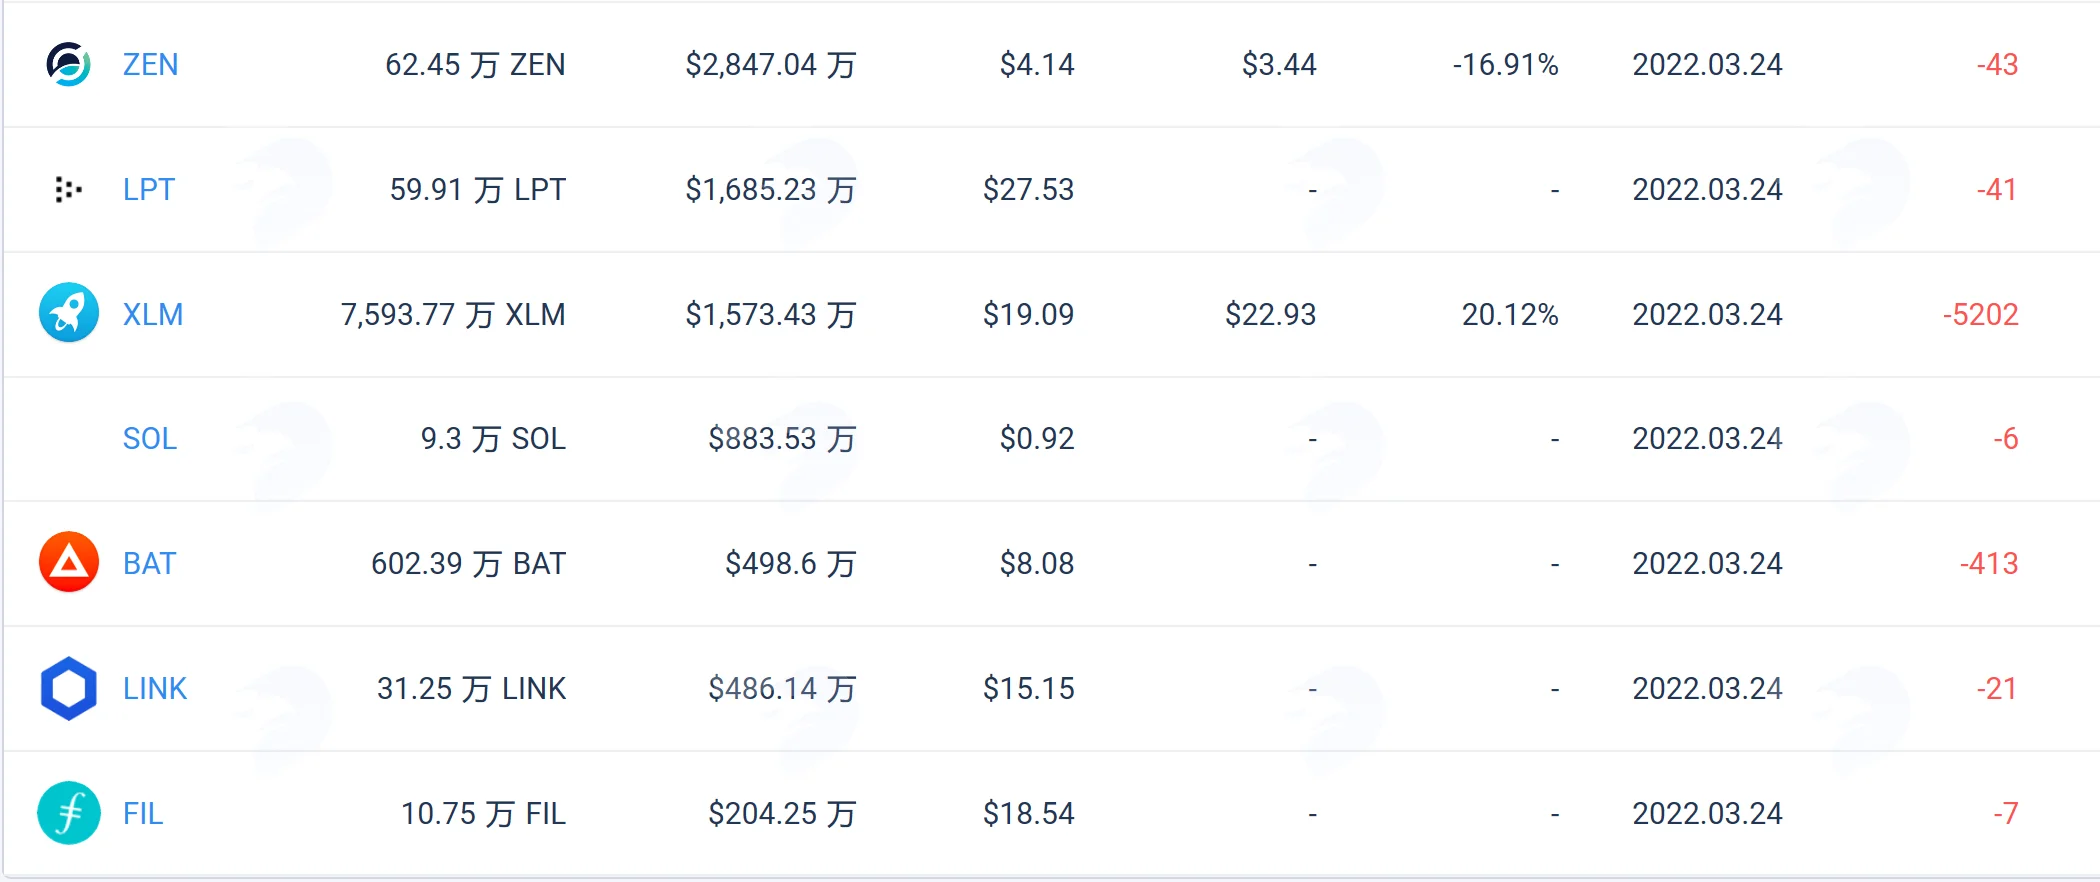Open the XLM token link

152,314
